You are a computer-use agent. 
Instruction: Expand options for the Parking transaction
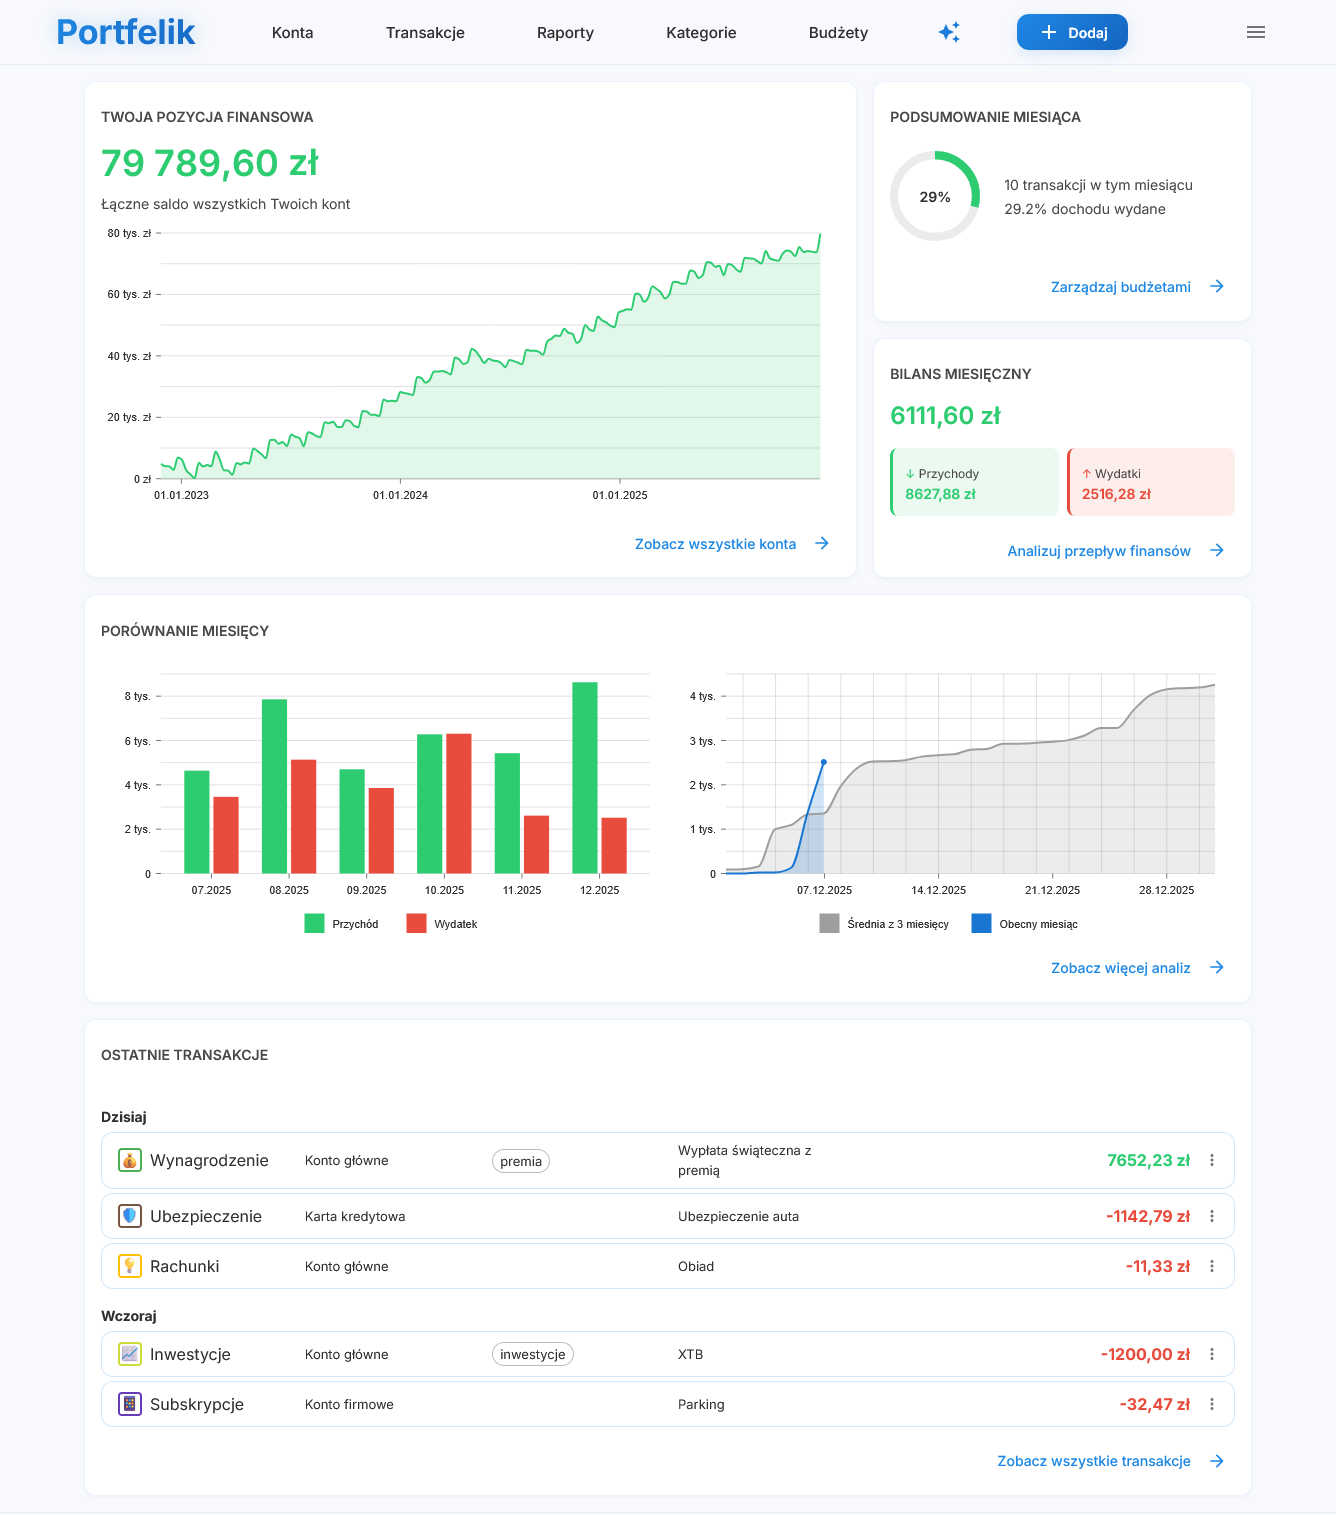point(1212,1404)
